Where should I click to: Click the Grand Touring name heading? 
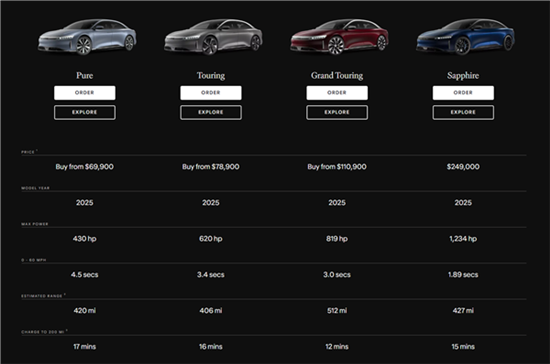point(337,75)
